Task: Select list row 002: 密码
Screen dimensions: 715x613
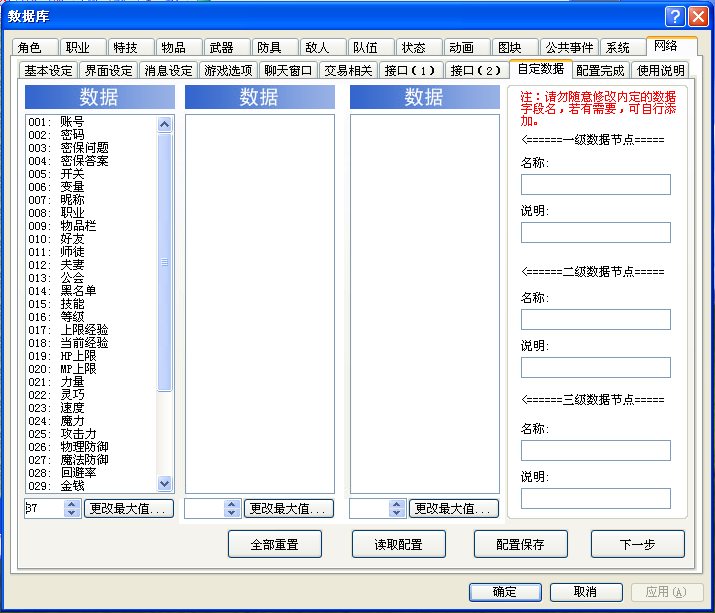Action: pos(91,135)
